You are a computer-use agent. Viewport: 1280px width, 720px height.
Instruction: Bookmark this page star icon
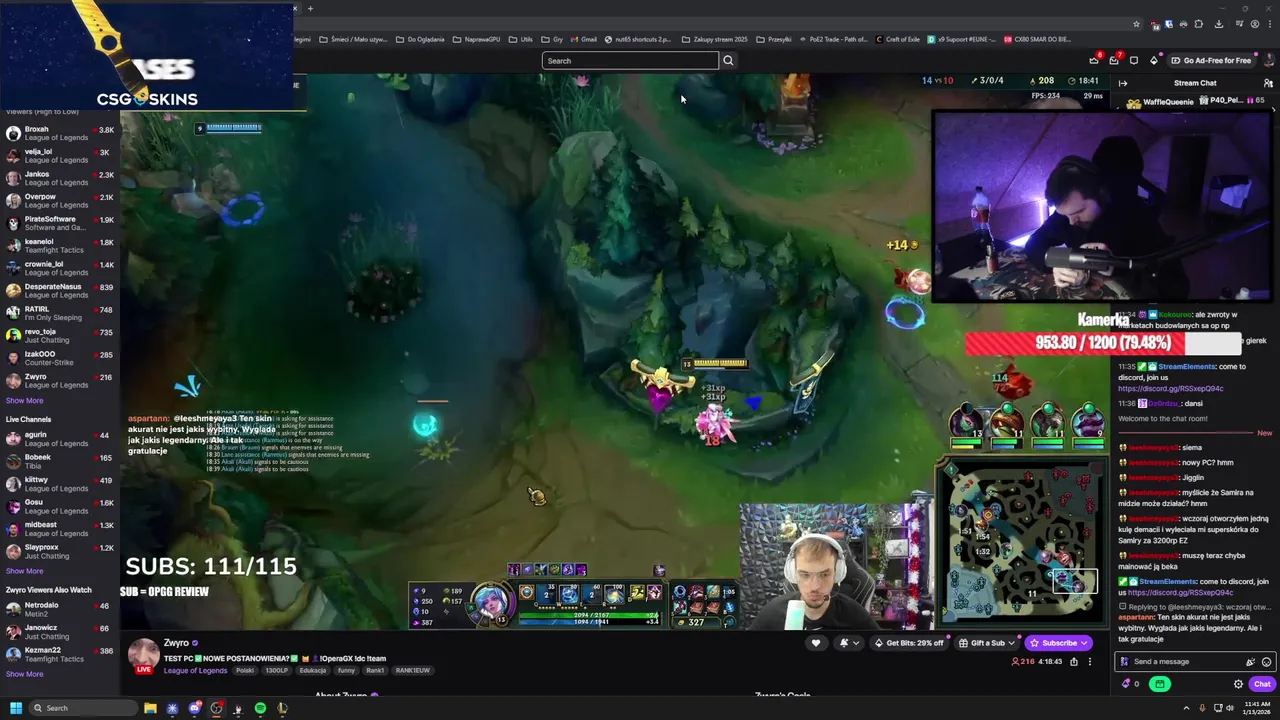[1136, 24]
